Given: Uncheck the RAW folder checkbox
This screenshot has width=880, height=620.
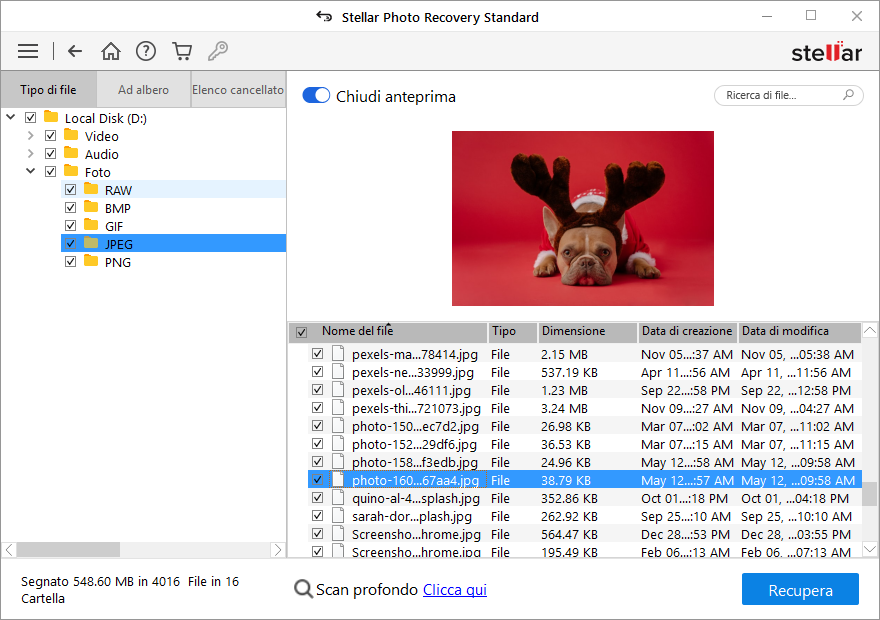Looking at the screenshot, I should coord(70,190).
